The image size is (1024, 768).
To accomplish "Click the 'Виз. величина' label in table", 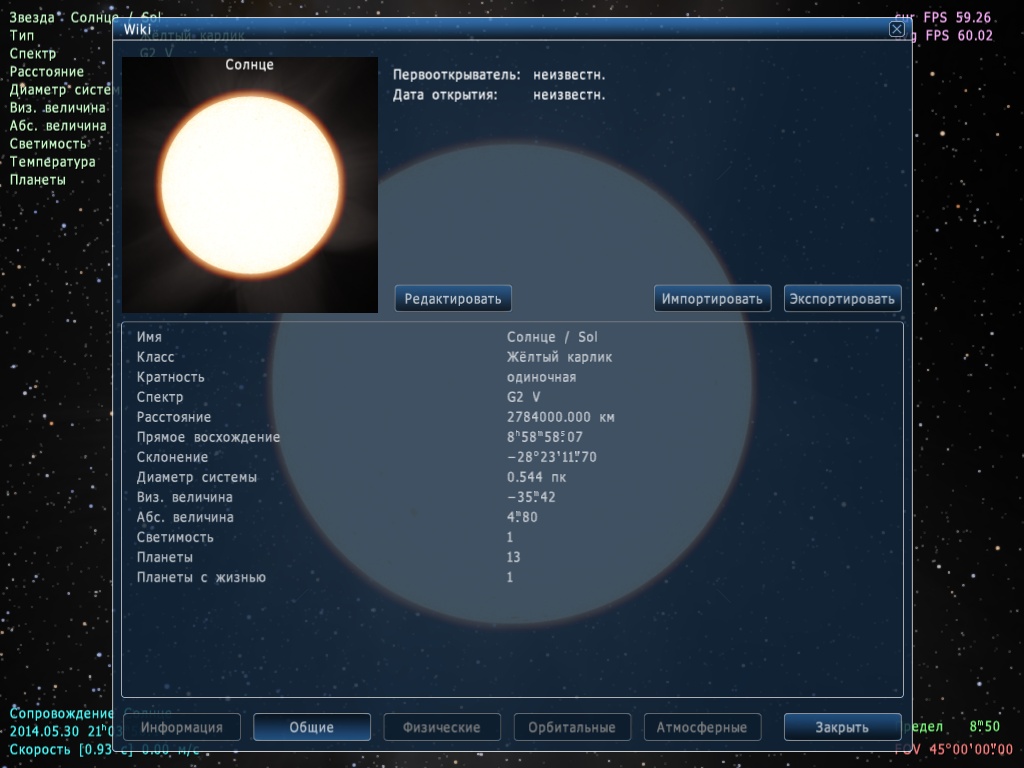I will click(185, 498).
